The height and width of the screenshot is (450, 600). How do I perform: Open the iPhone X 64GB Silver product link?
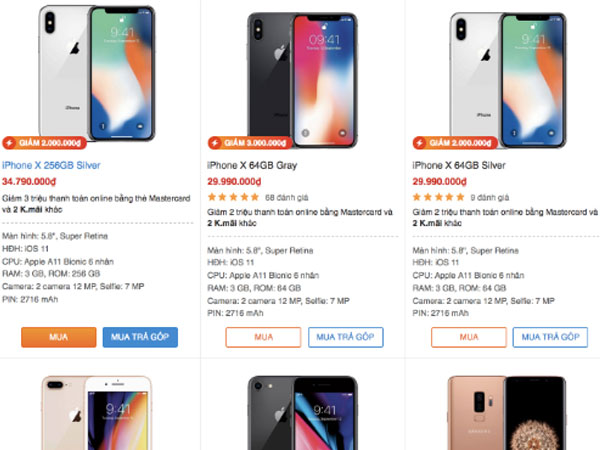[x=461, y=164]
